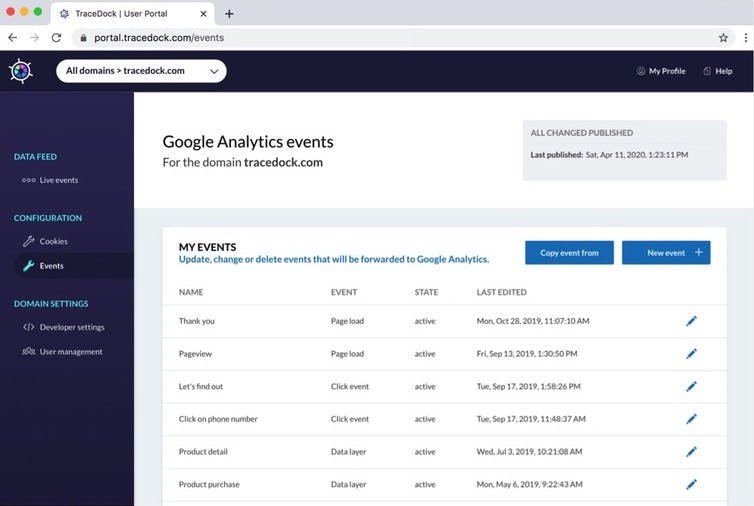This screenshot has height=506, width=754.
Task: Bookmark this page with star icon
Action: tap(723, 37)
